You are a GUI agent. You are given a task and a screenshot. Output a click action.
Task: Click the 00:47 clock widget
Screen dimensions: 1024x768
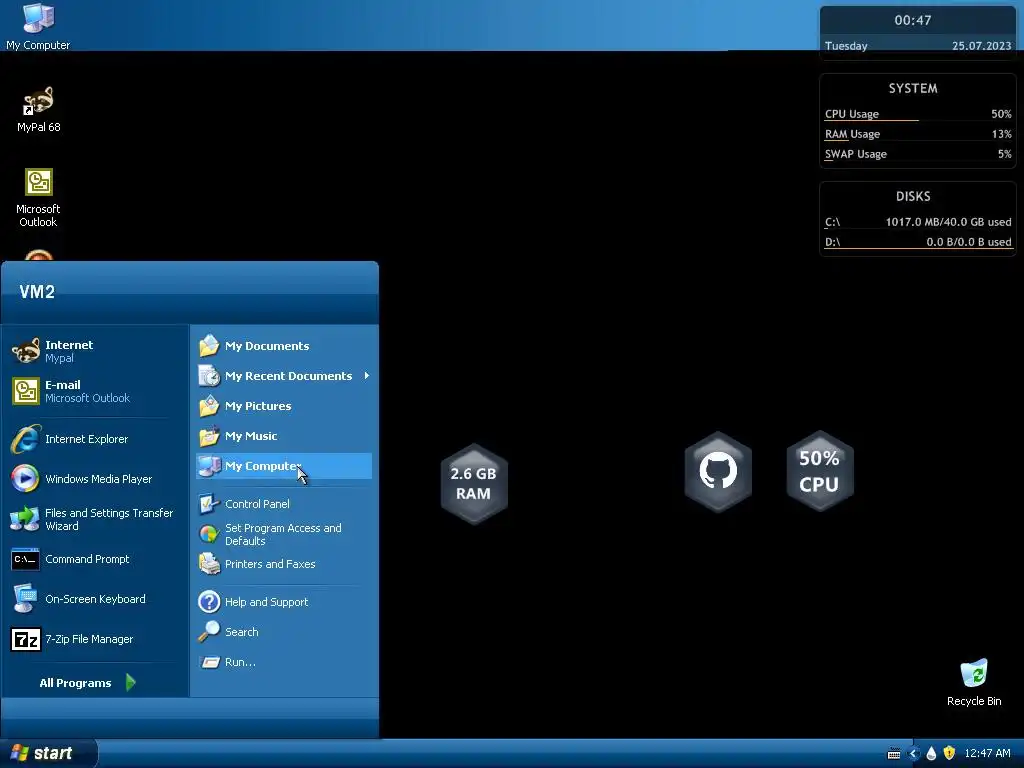coord(912,20)
